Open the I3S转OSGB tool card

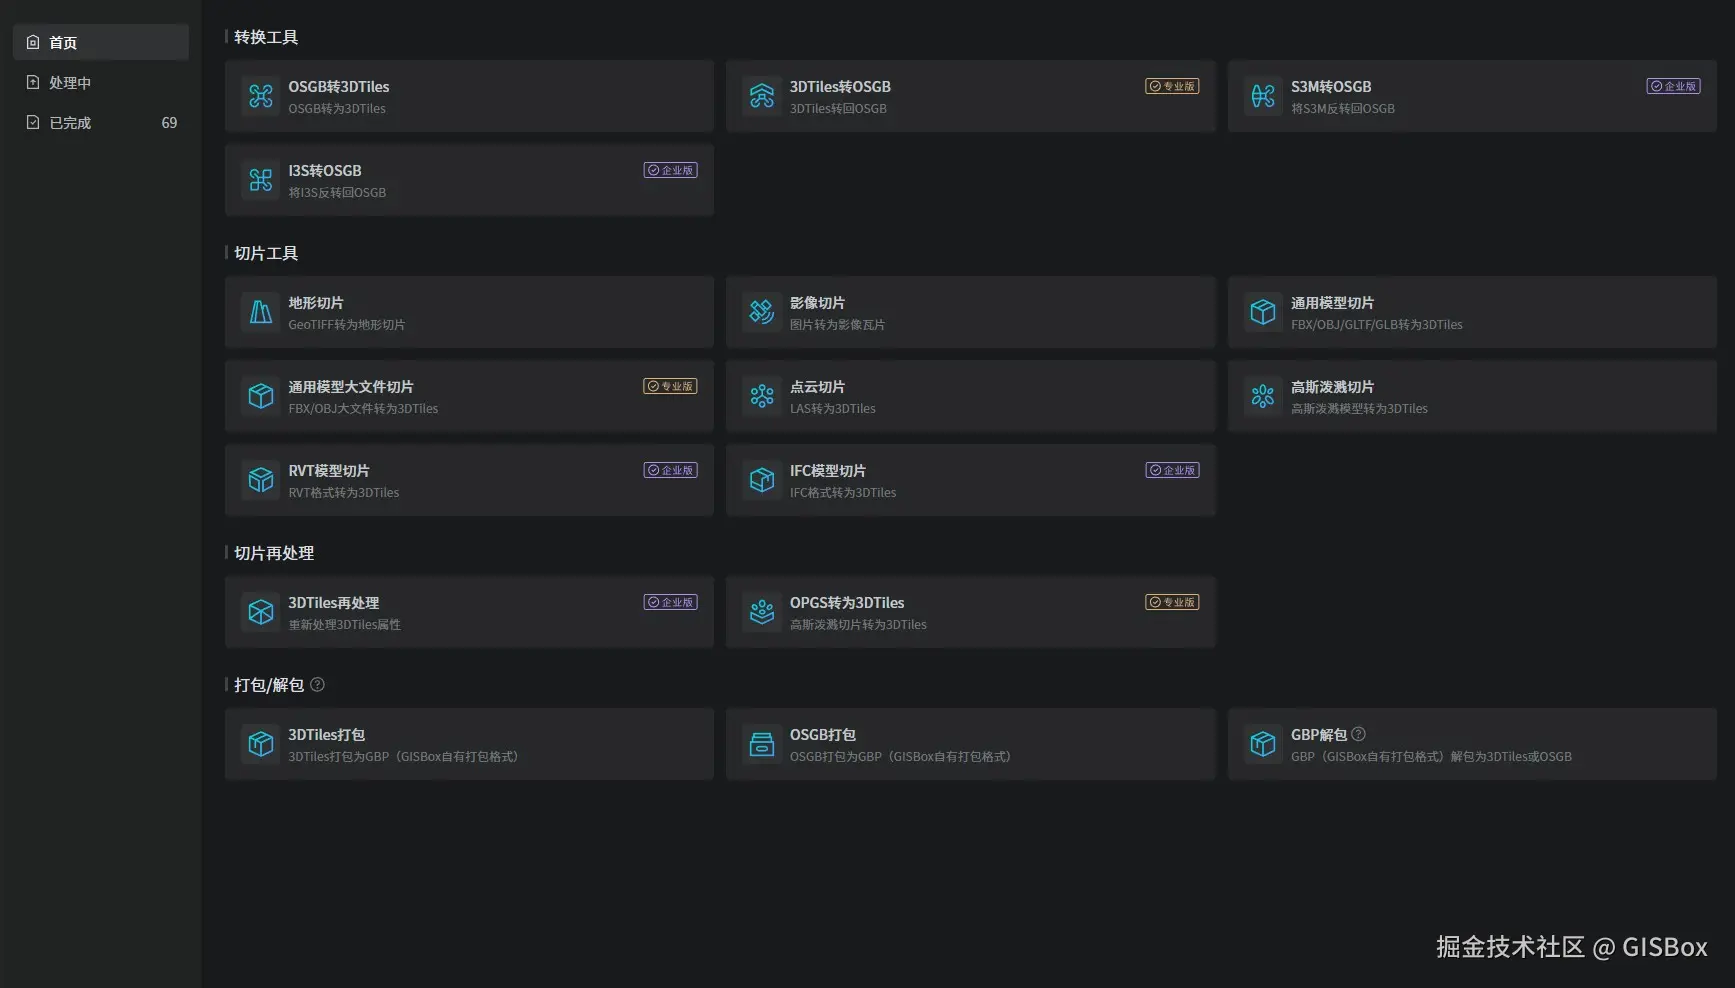[469, 180]
